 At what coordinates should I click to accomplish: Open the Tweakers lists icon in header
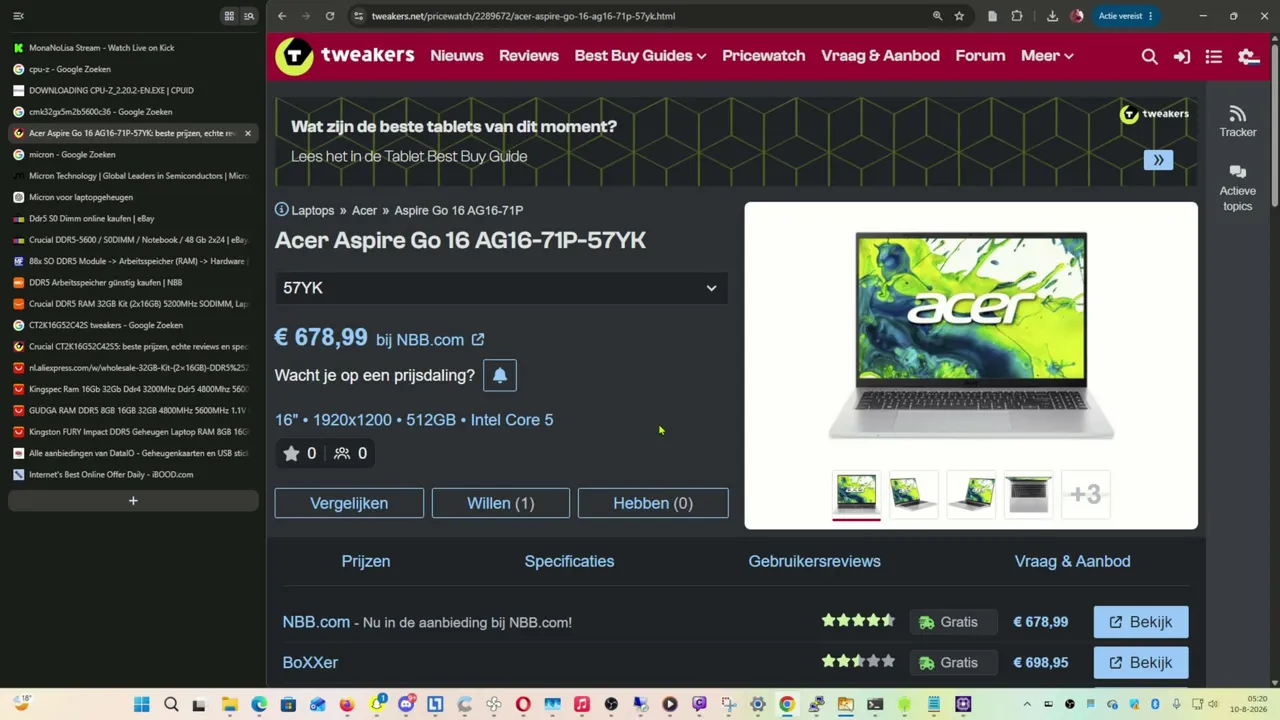click(x=1214, y=57)
